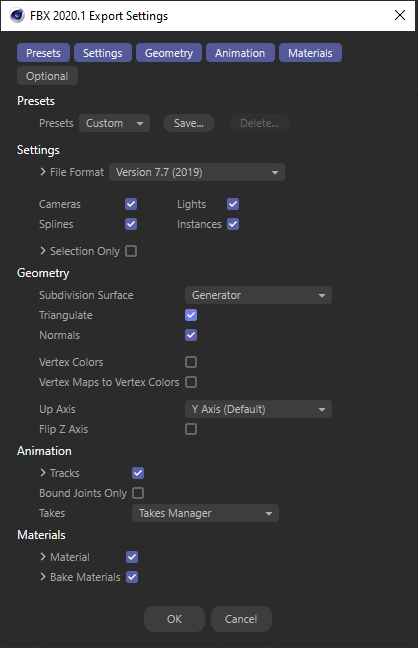The height and width of the screenshot is (648, 418).
Task: Confirm export with the OK button
Action: tap(174, 619)
